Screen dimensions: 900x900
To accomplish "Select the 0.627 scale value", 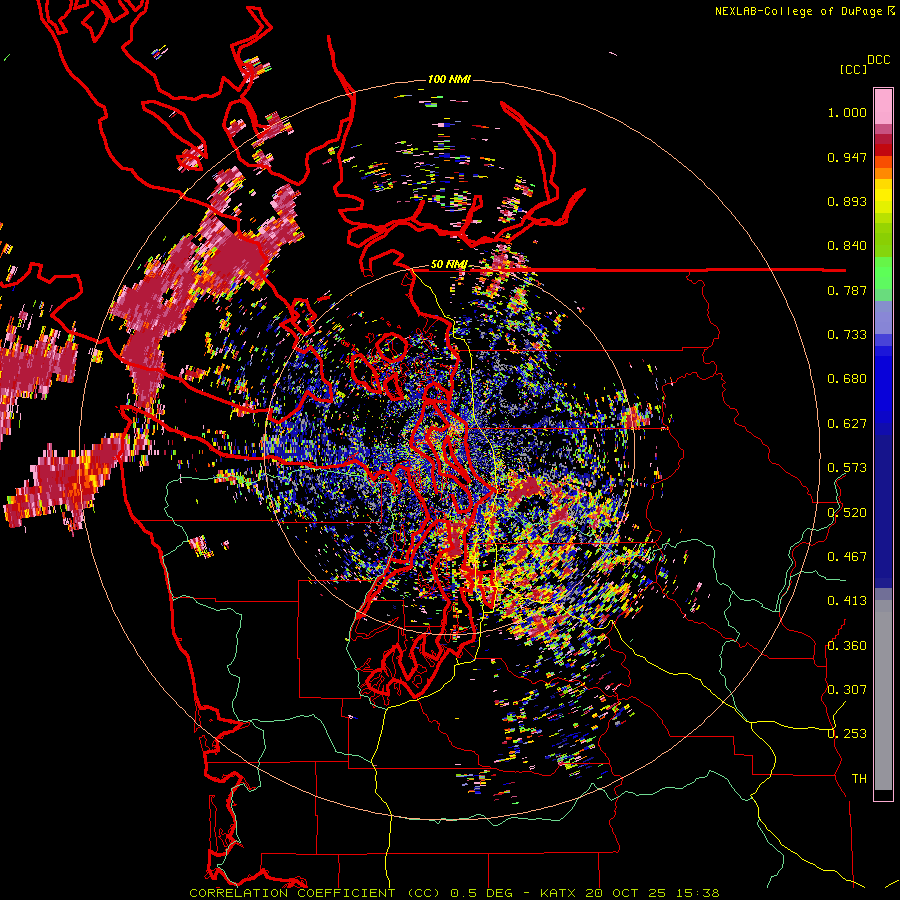I will tap(847, 424).
